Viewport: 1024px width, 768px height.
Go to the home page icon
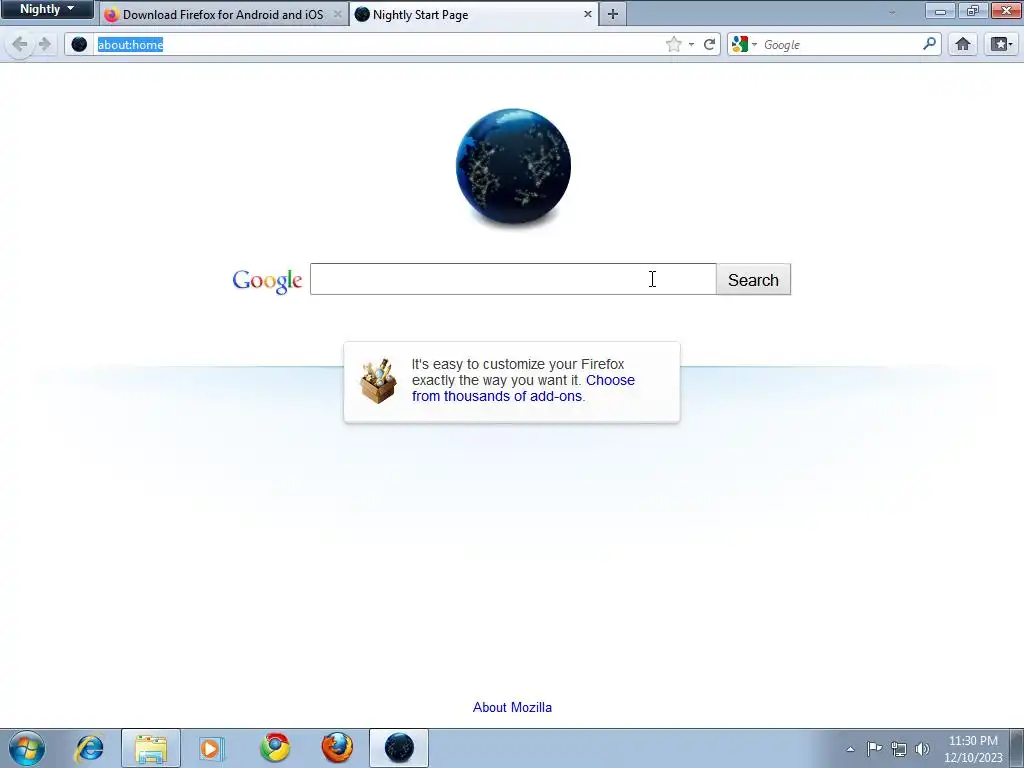click(963, 44)
